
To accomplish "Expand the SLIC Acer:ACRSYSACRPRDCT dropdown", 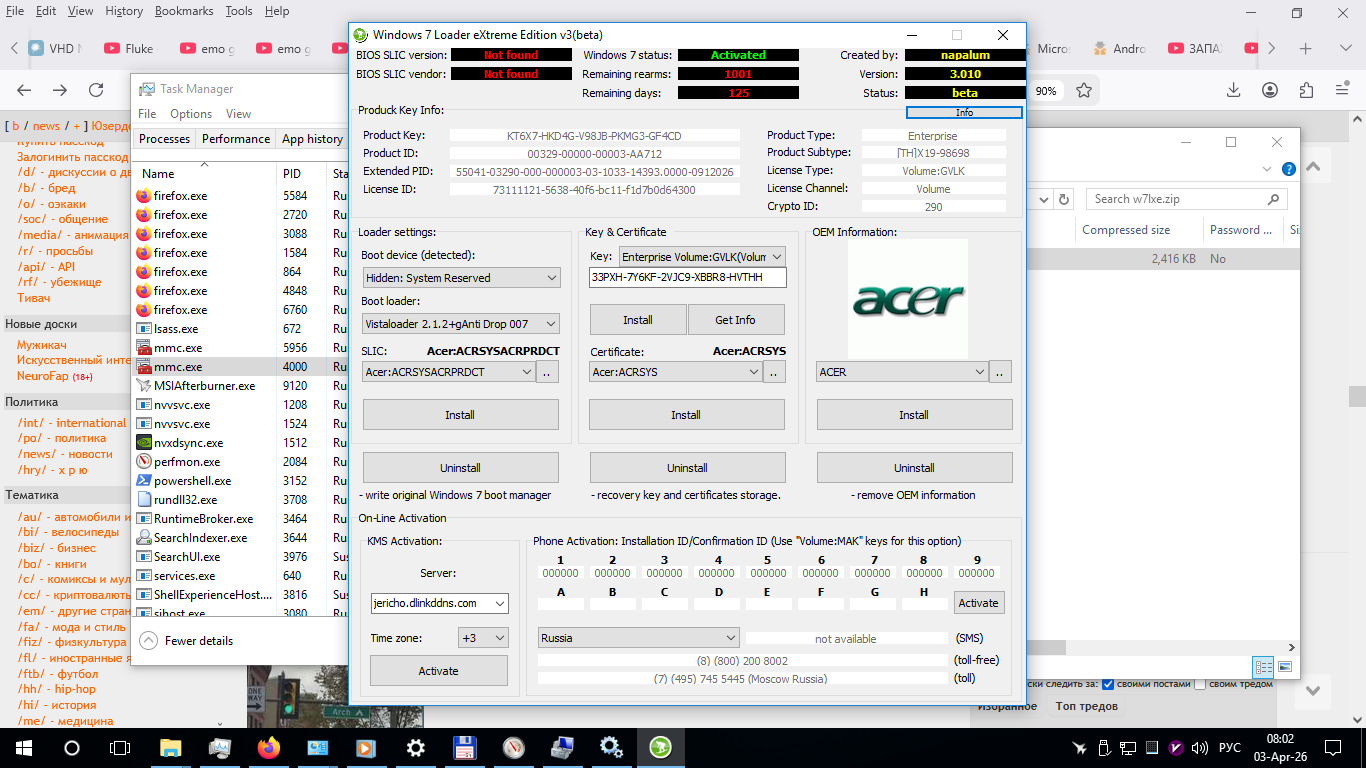I will [x=448, y=372].
